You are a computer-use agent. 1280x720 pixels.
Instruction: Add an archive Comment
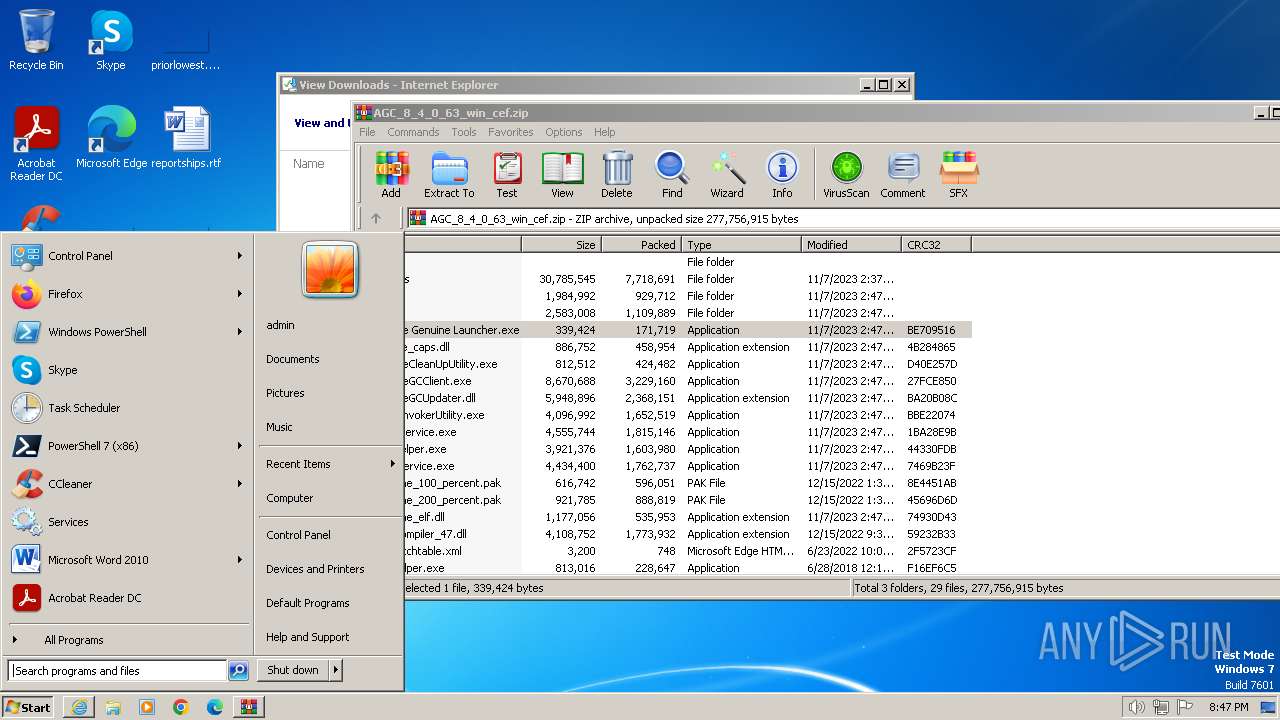click(902, 174)
